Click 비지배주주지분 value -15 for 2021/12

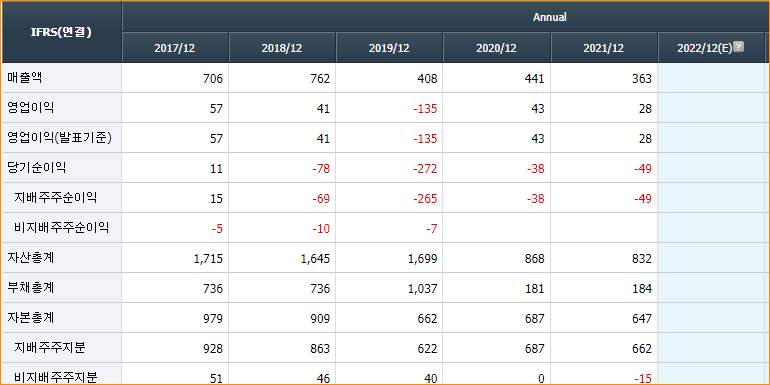[643, 378]
